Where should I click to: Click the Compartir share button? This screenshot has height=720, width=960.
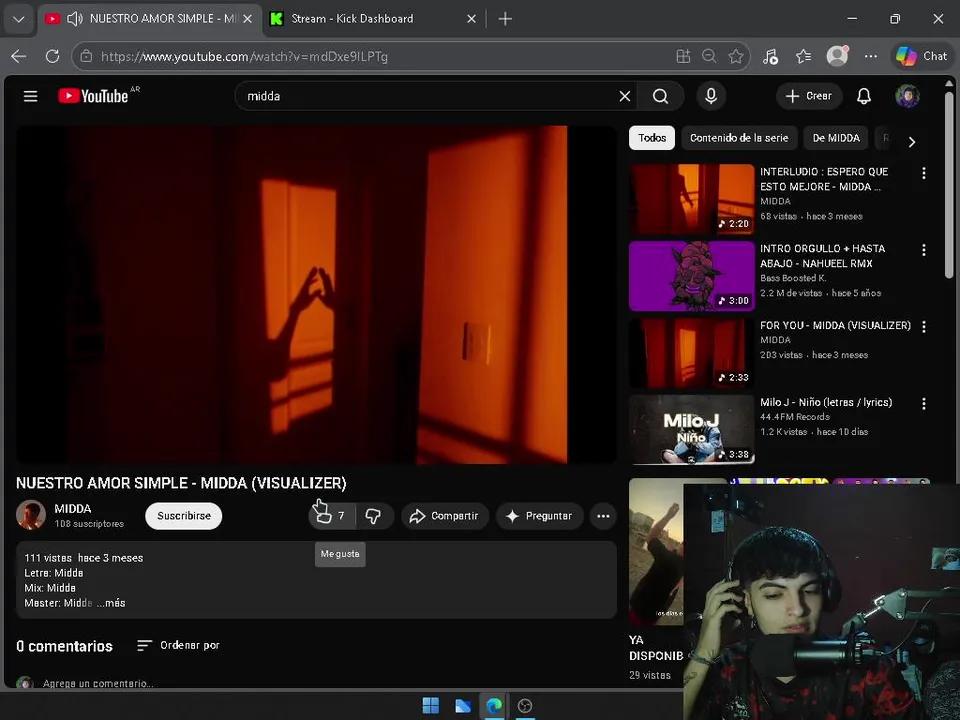tap(445, 515)
